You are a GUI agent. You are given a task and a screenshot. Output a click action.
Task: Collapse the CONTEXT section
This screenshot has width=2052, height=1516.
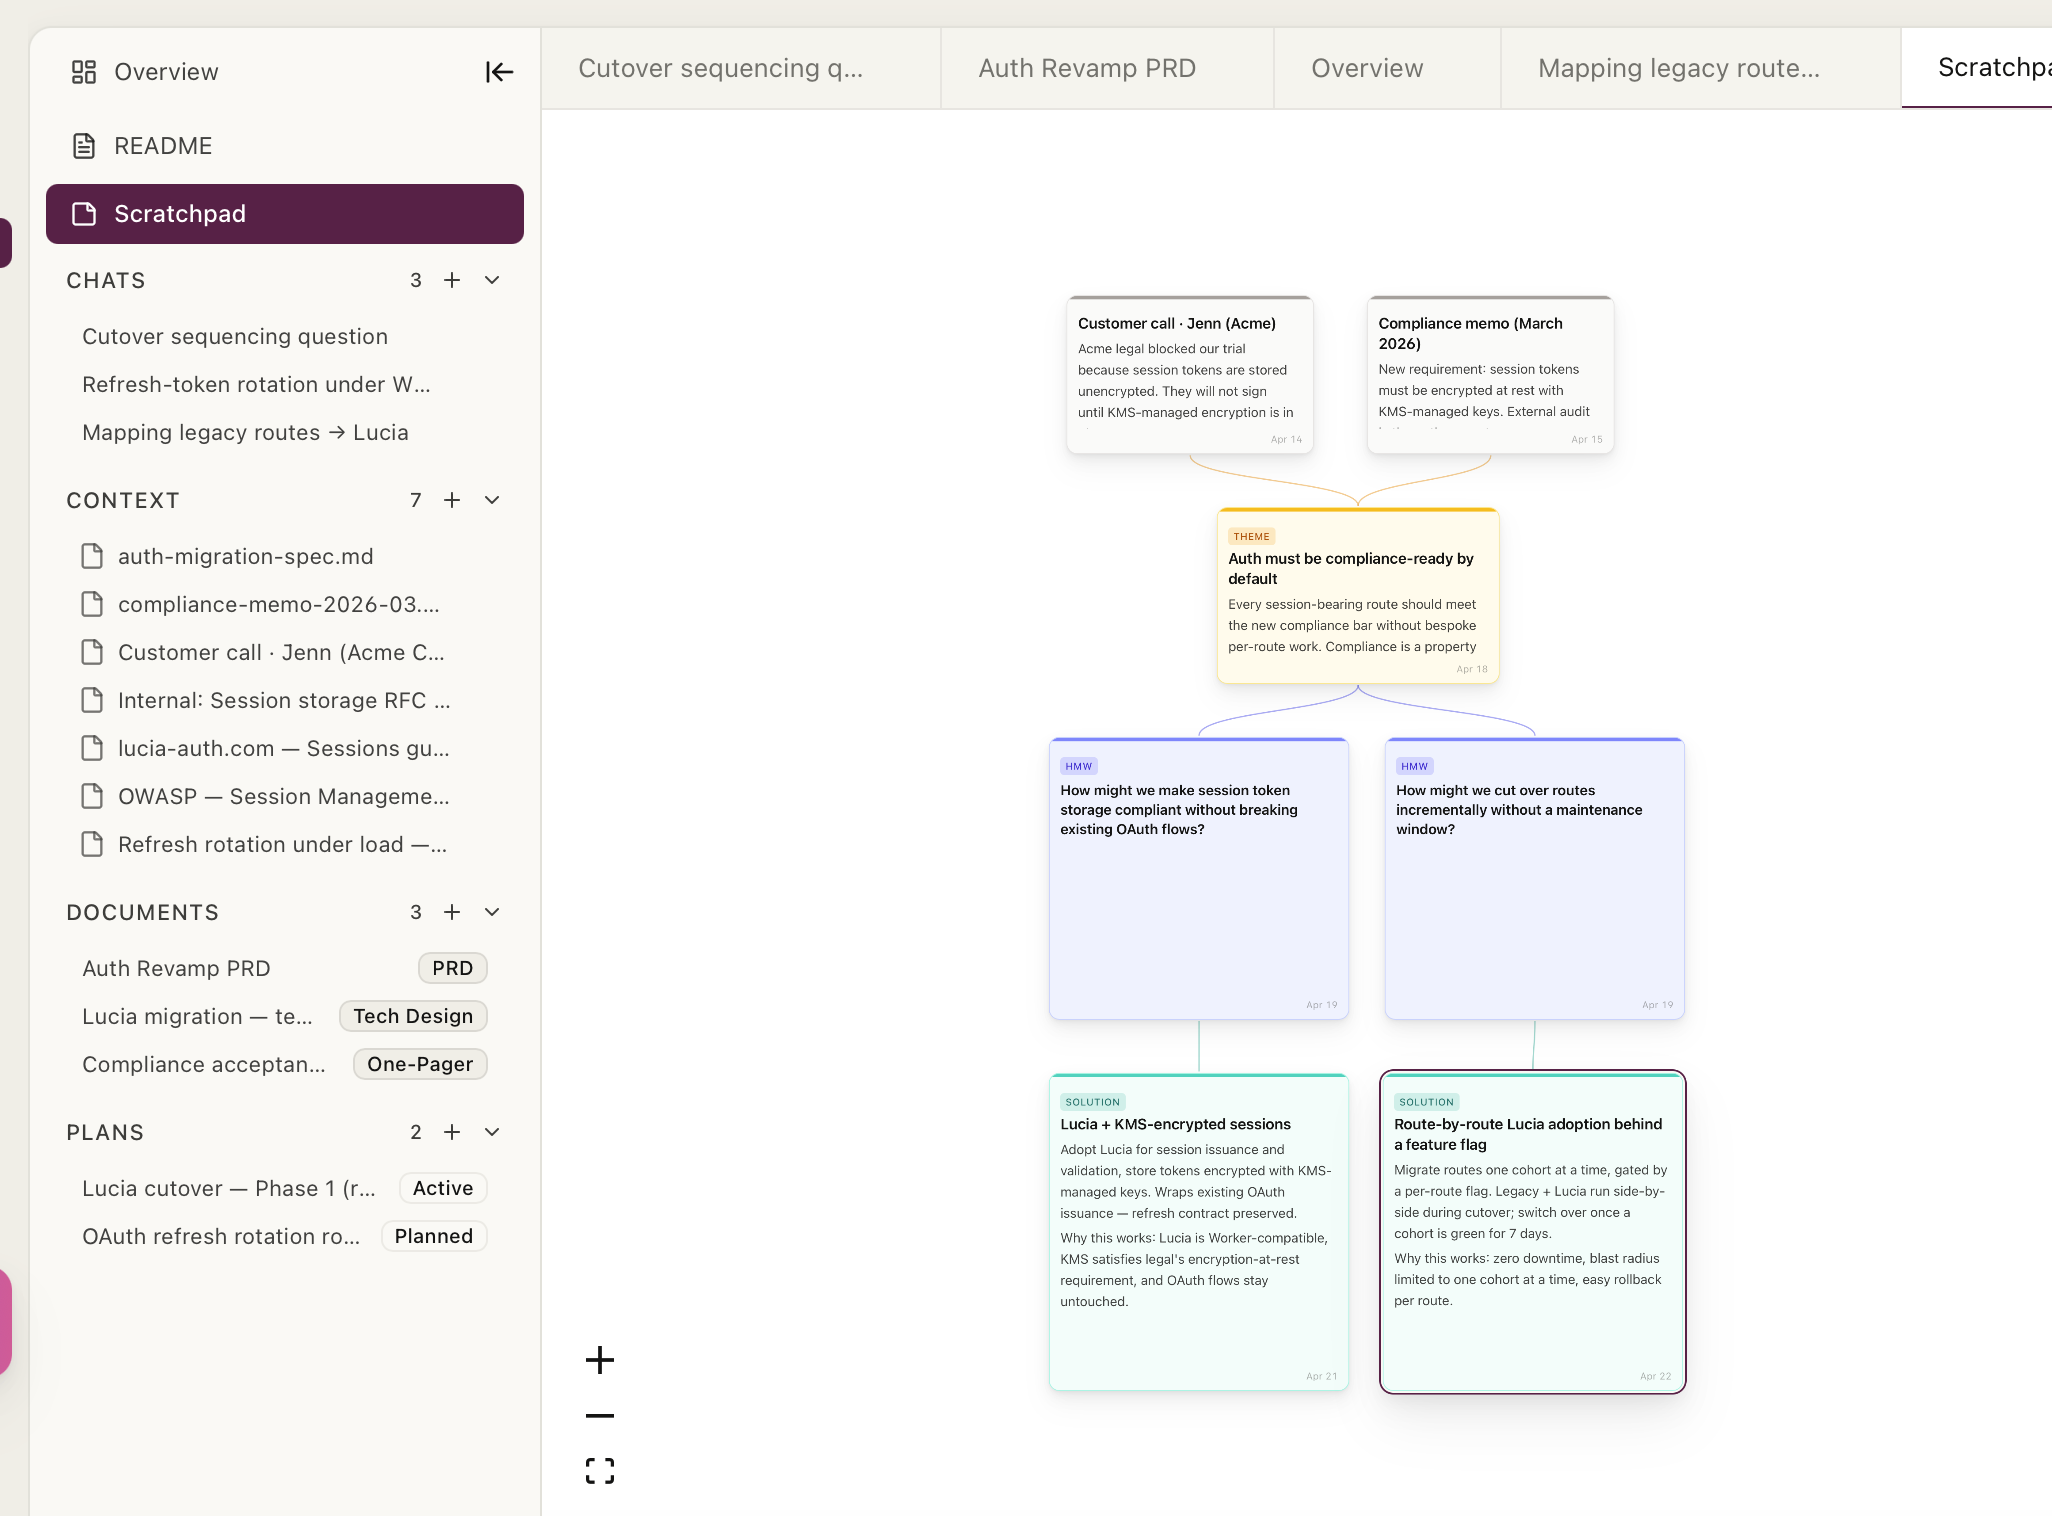point(491,500)
